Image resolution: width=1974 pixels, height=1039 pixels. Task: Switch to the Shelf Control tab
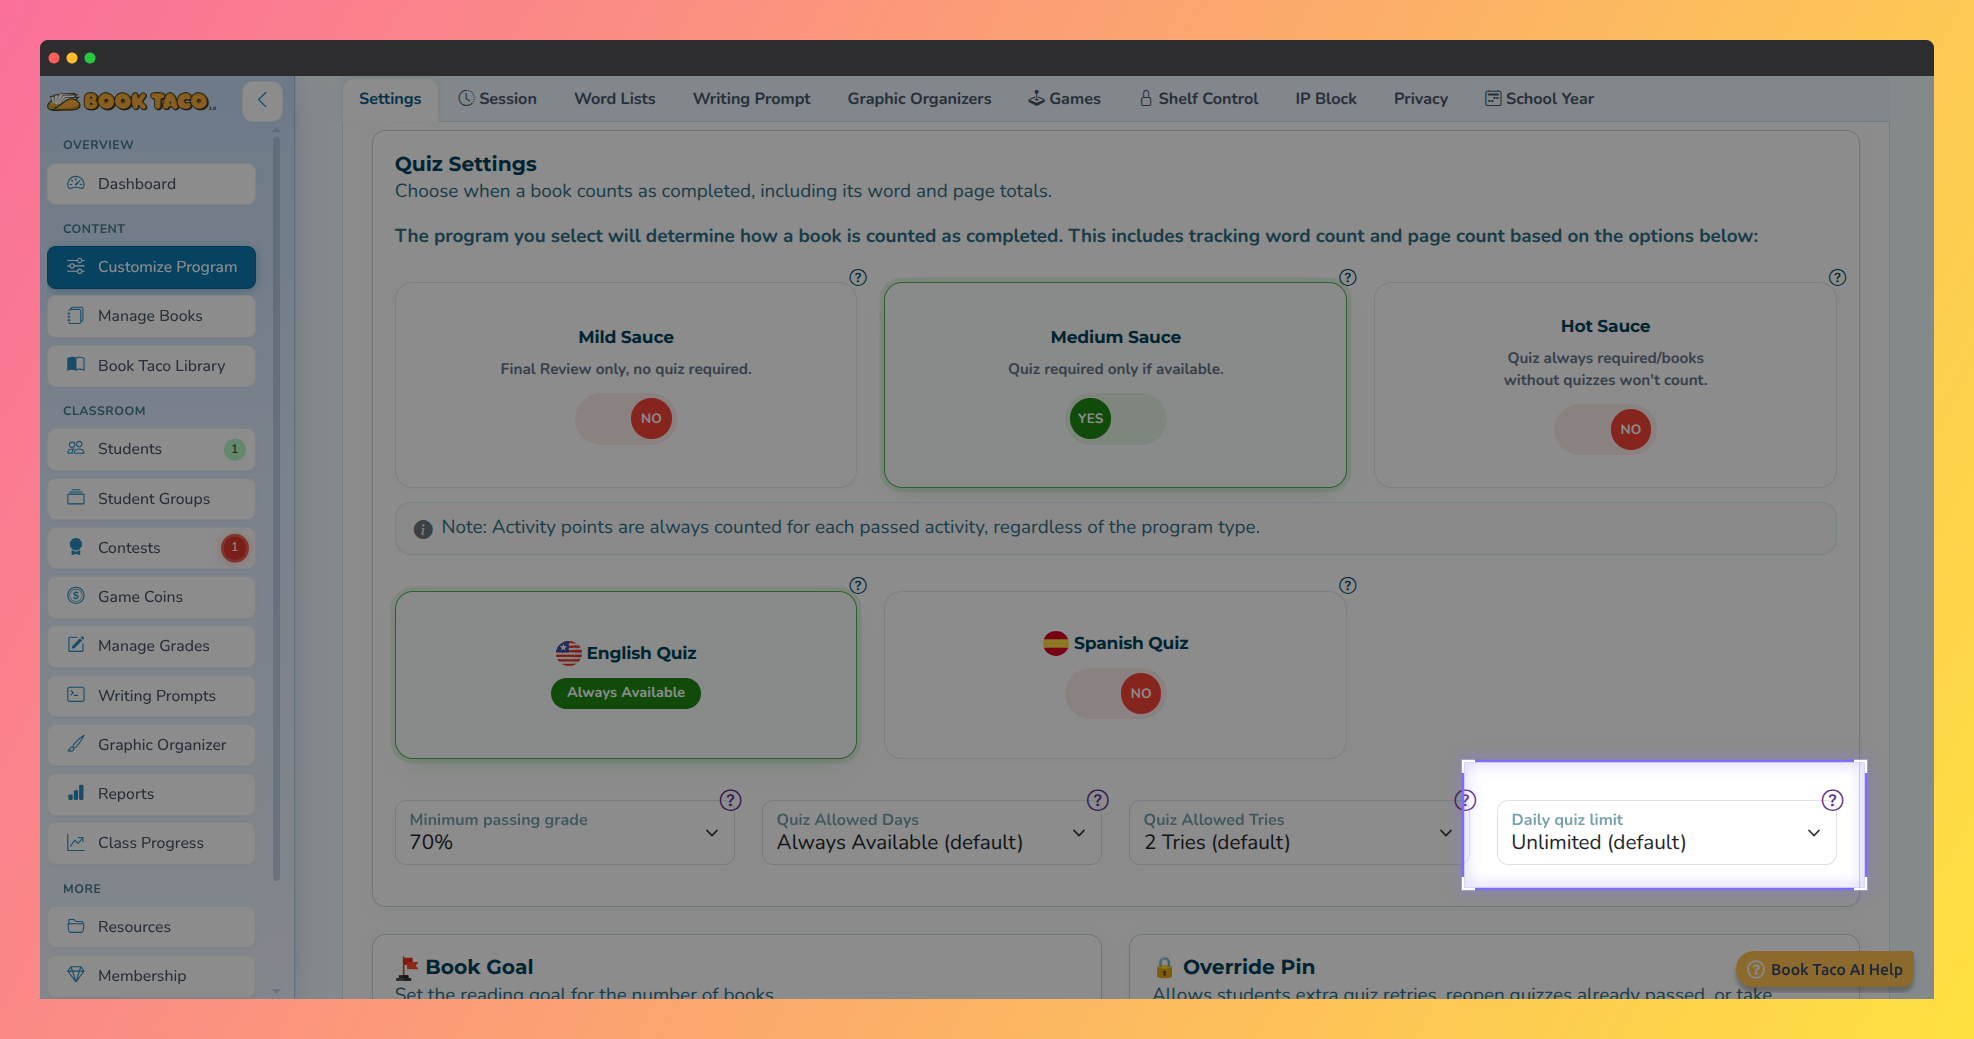click(1198, 99)
